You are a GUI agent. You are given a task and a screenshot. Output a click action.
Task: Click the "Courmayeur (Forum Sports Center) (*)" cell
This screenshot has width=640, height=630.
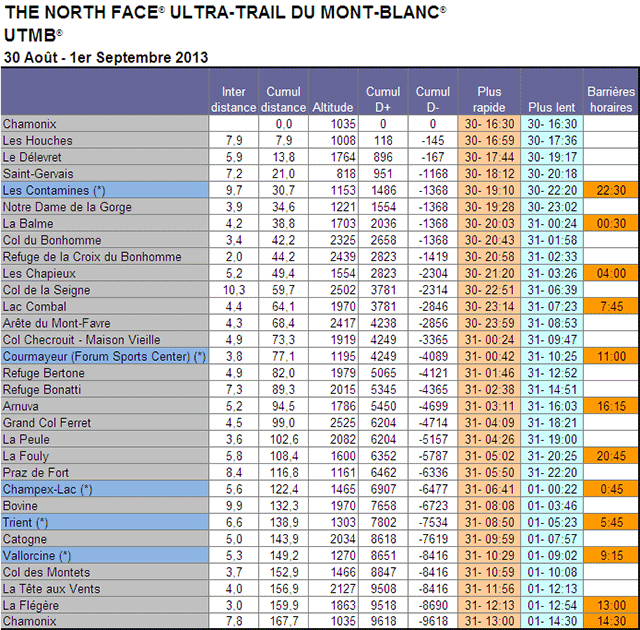(105, 356)
